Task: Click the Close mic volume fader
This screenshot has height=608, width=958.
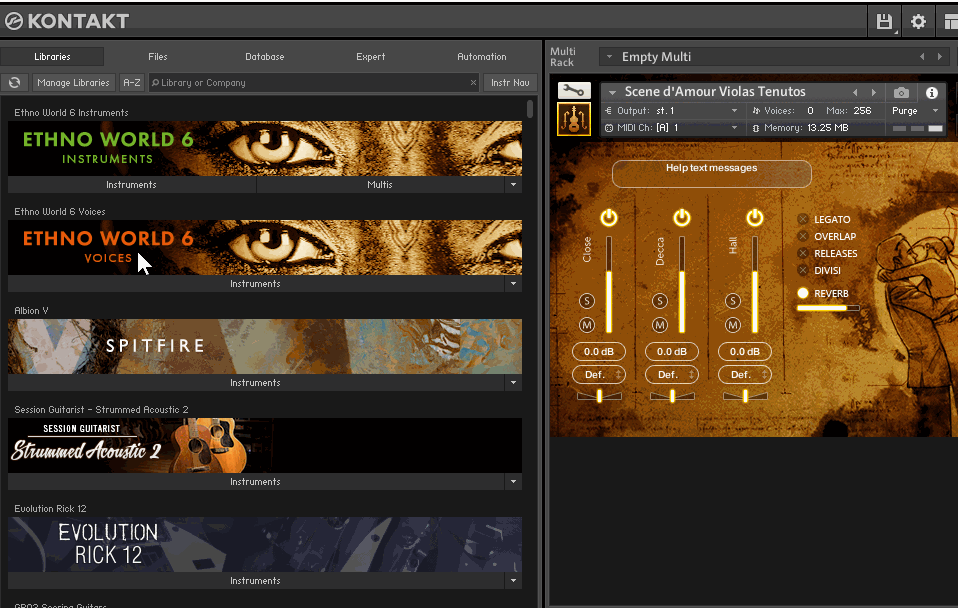Action: pos(609,285)
